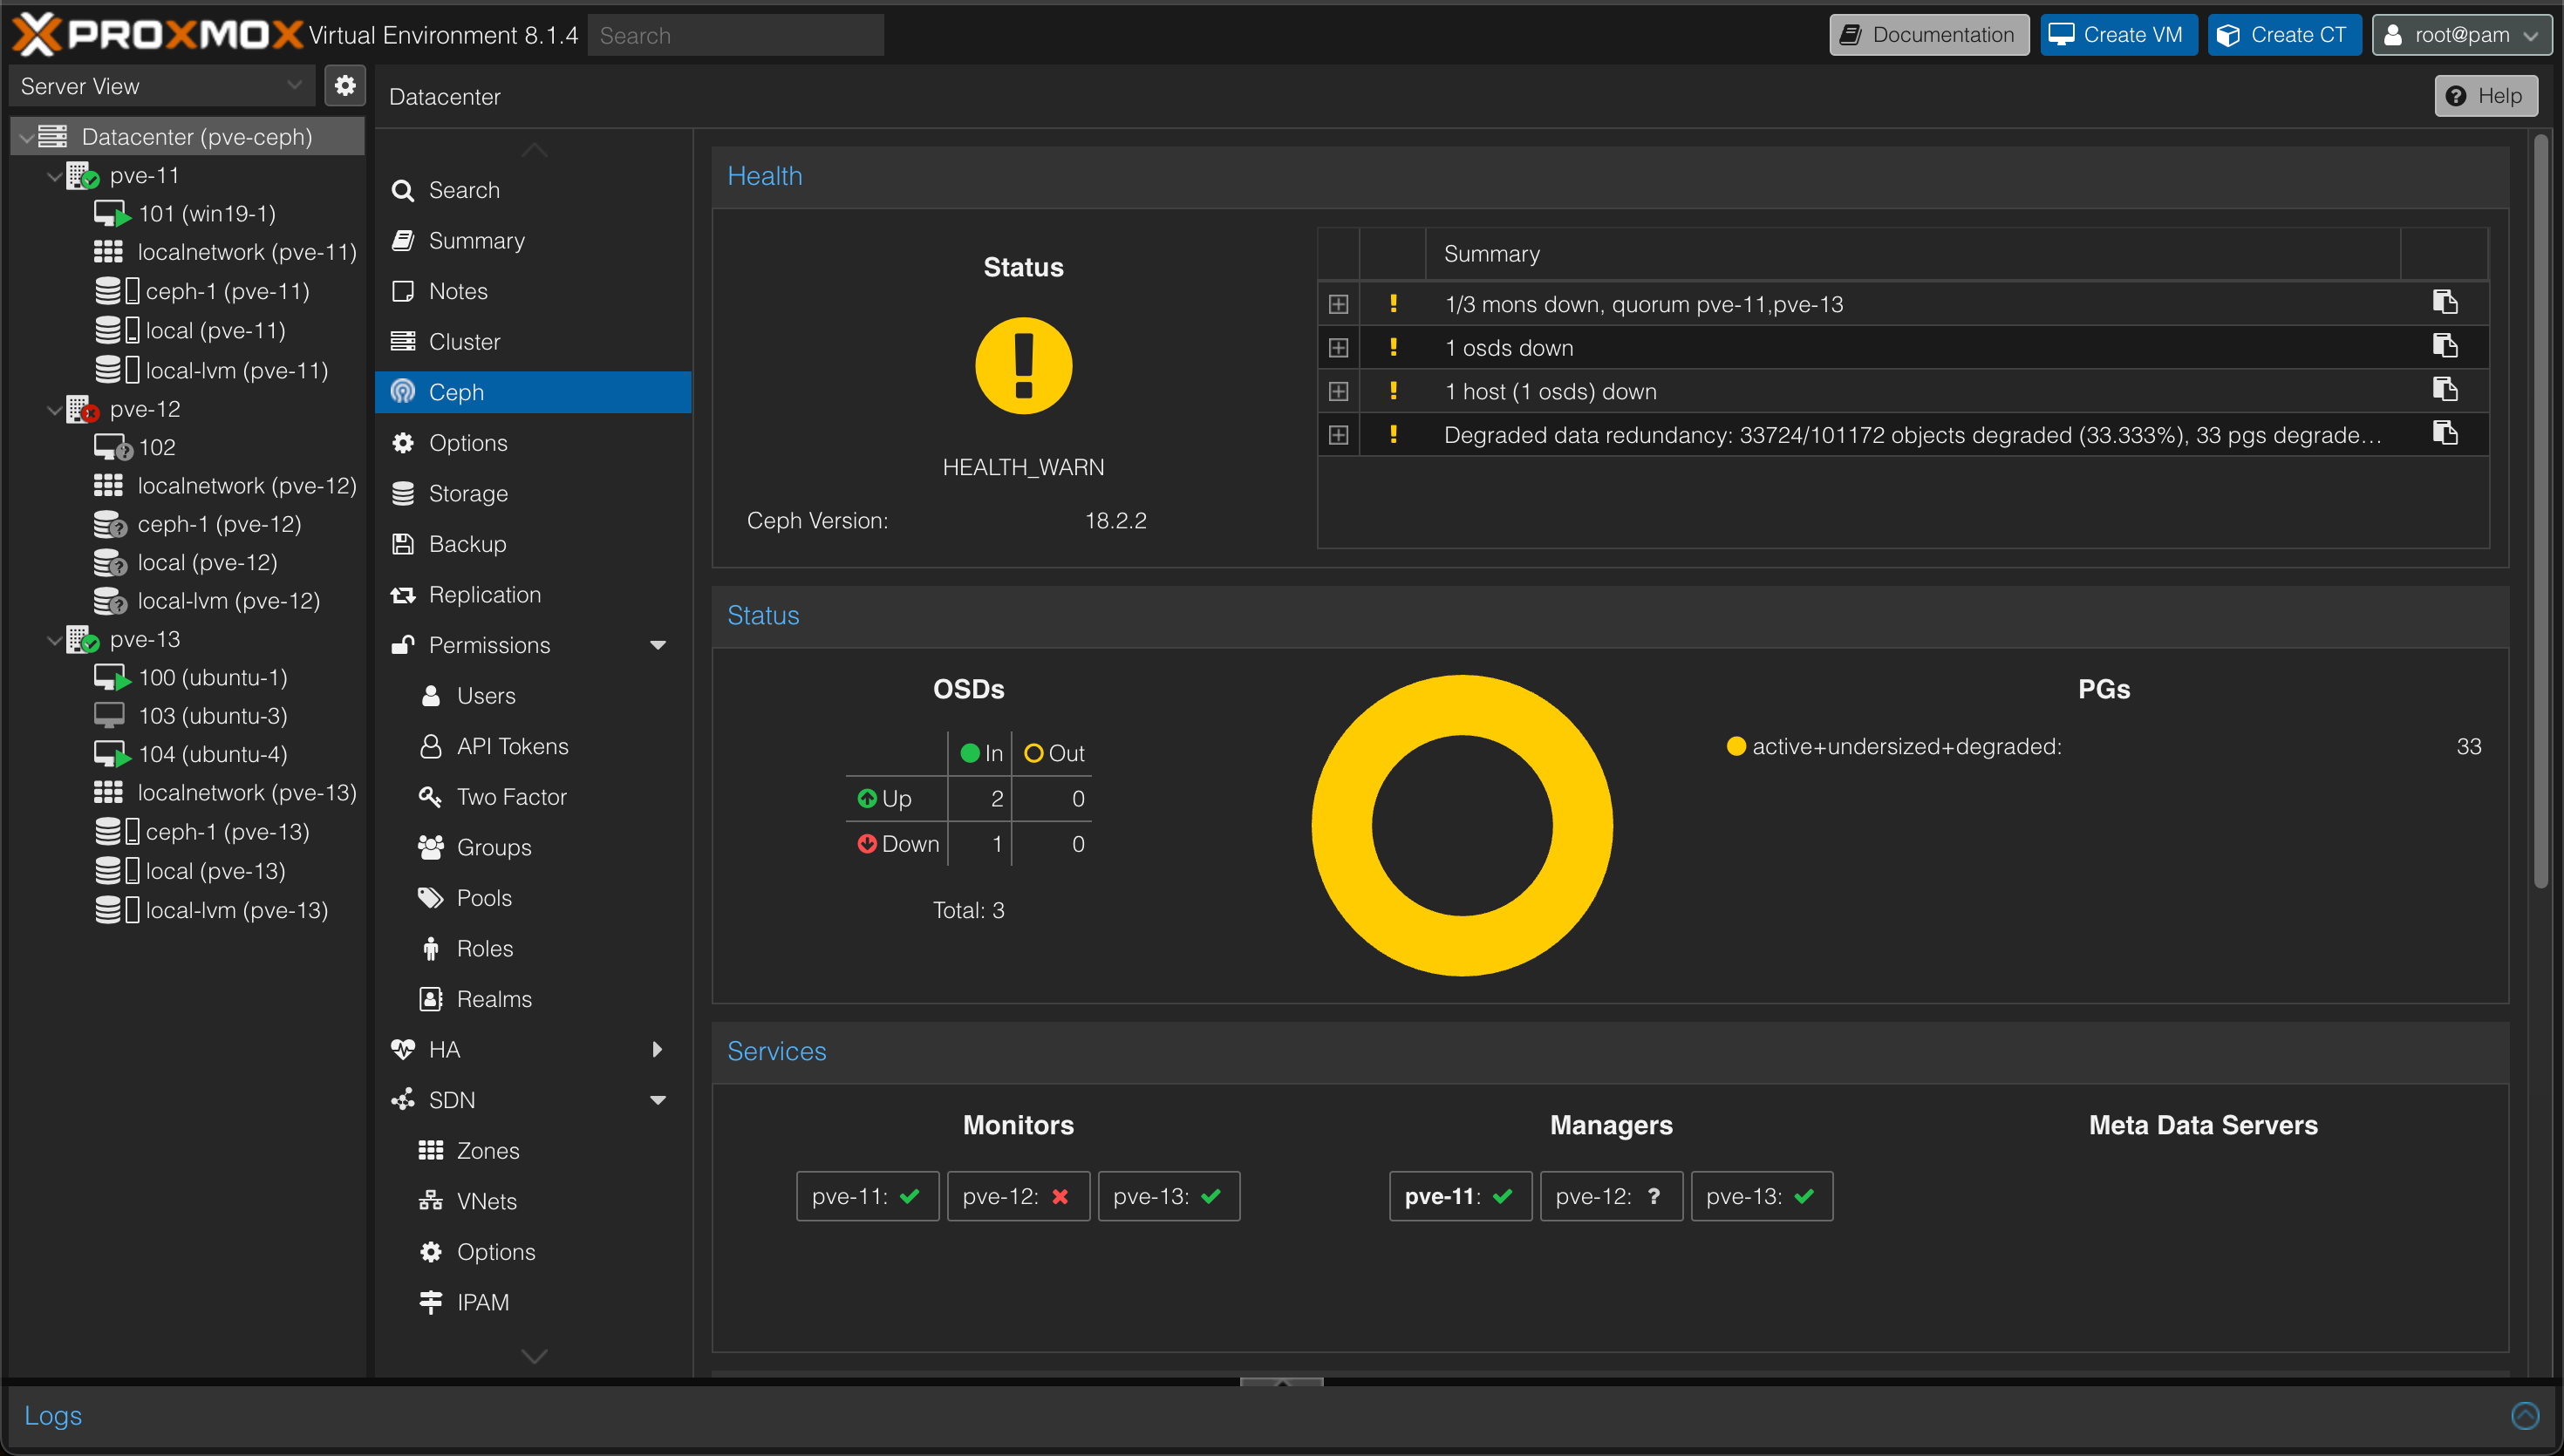This screenshot has width=2564, height=1456.
Task: Click the Server View gear settings icon
Action: click(345, 86)
